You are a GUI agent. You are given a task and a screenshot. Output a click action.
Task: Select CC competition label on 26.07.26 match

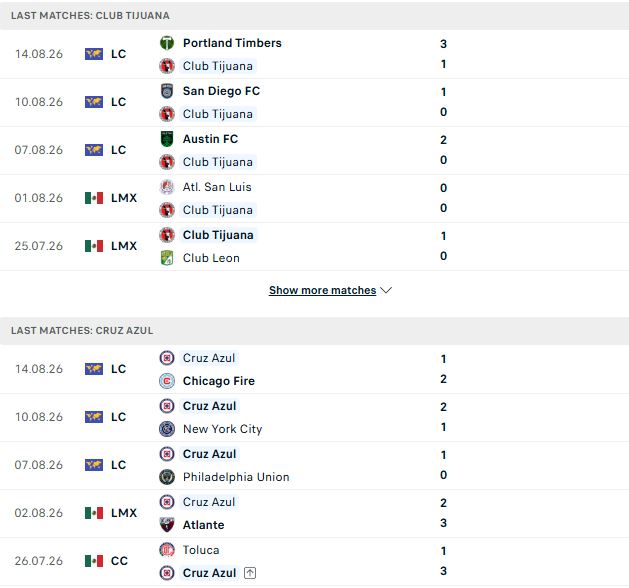[x=119, y=561]
